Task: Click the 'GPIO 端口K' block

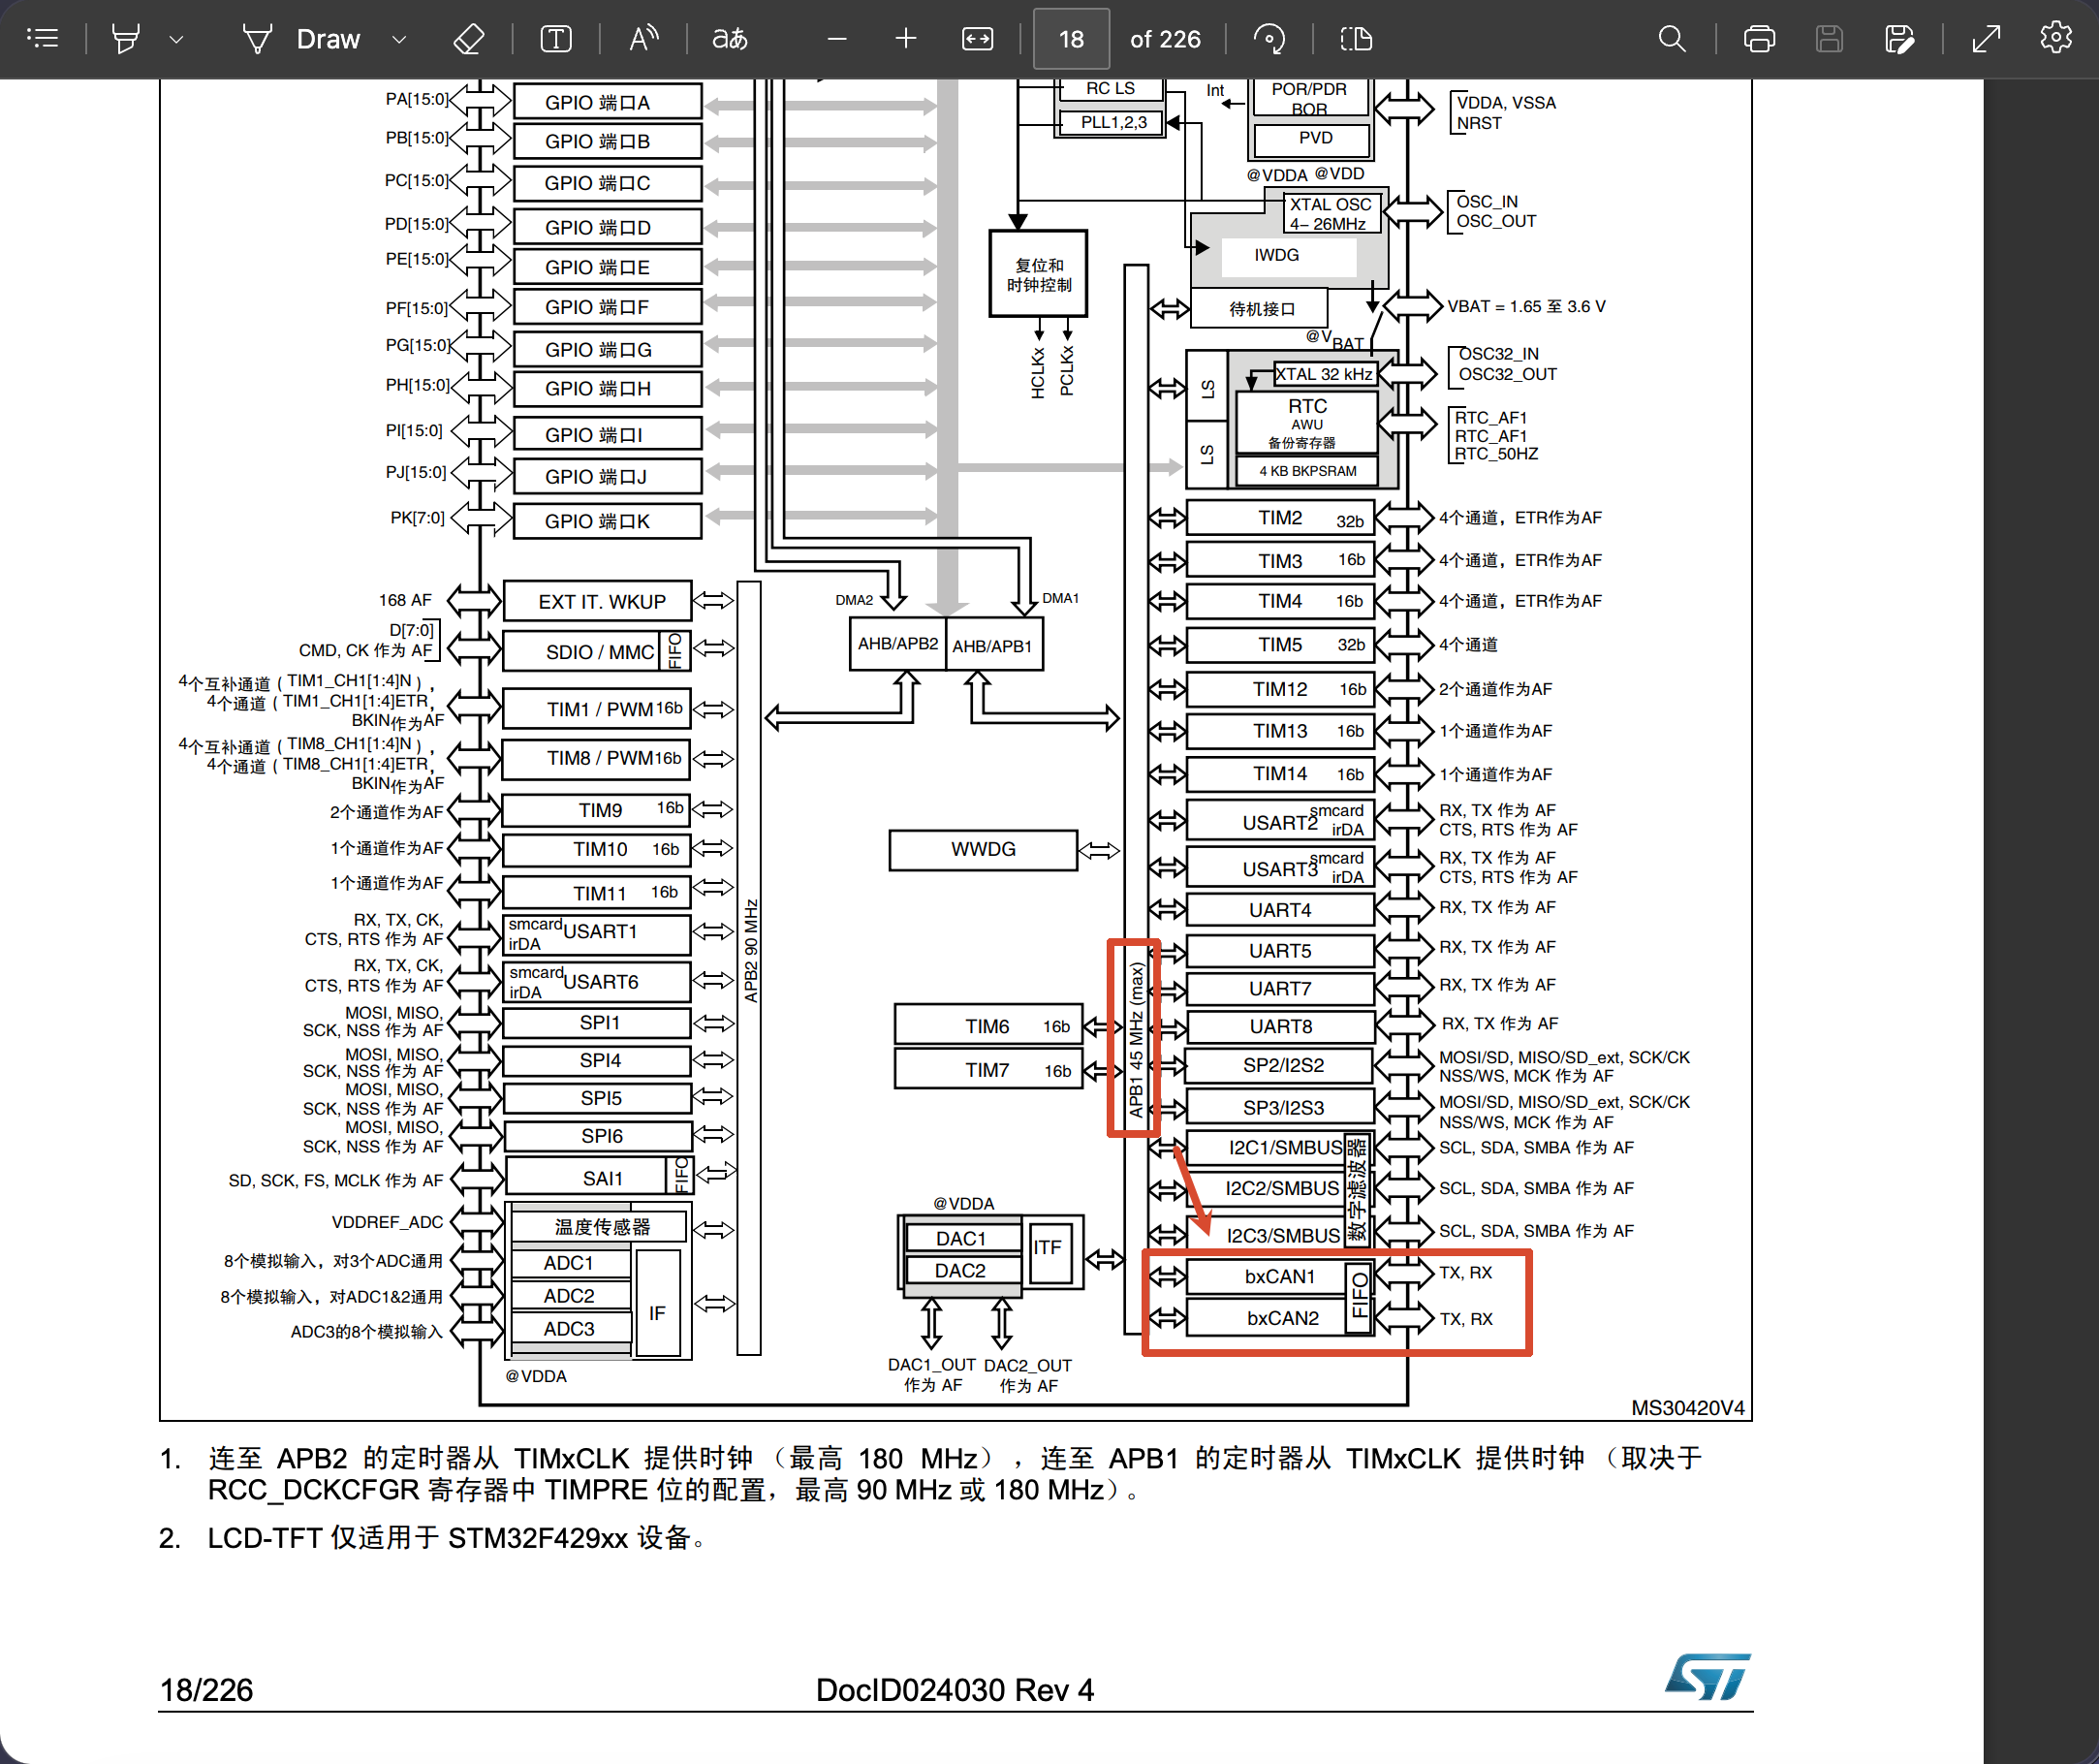Action: click(607, 521)
